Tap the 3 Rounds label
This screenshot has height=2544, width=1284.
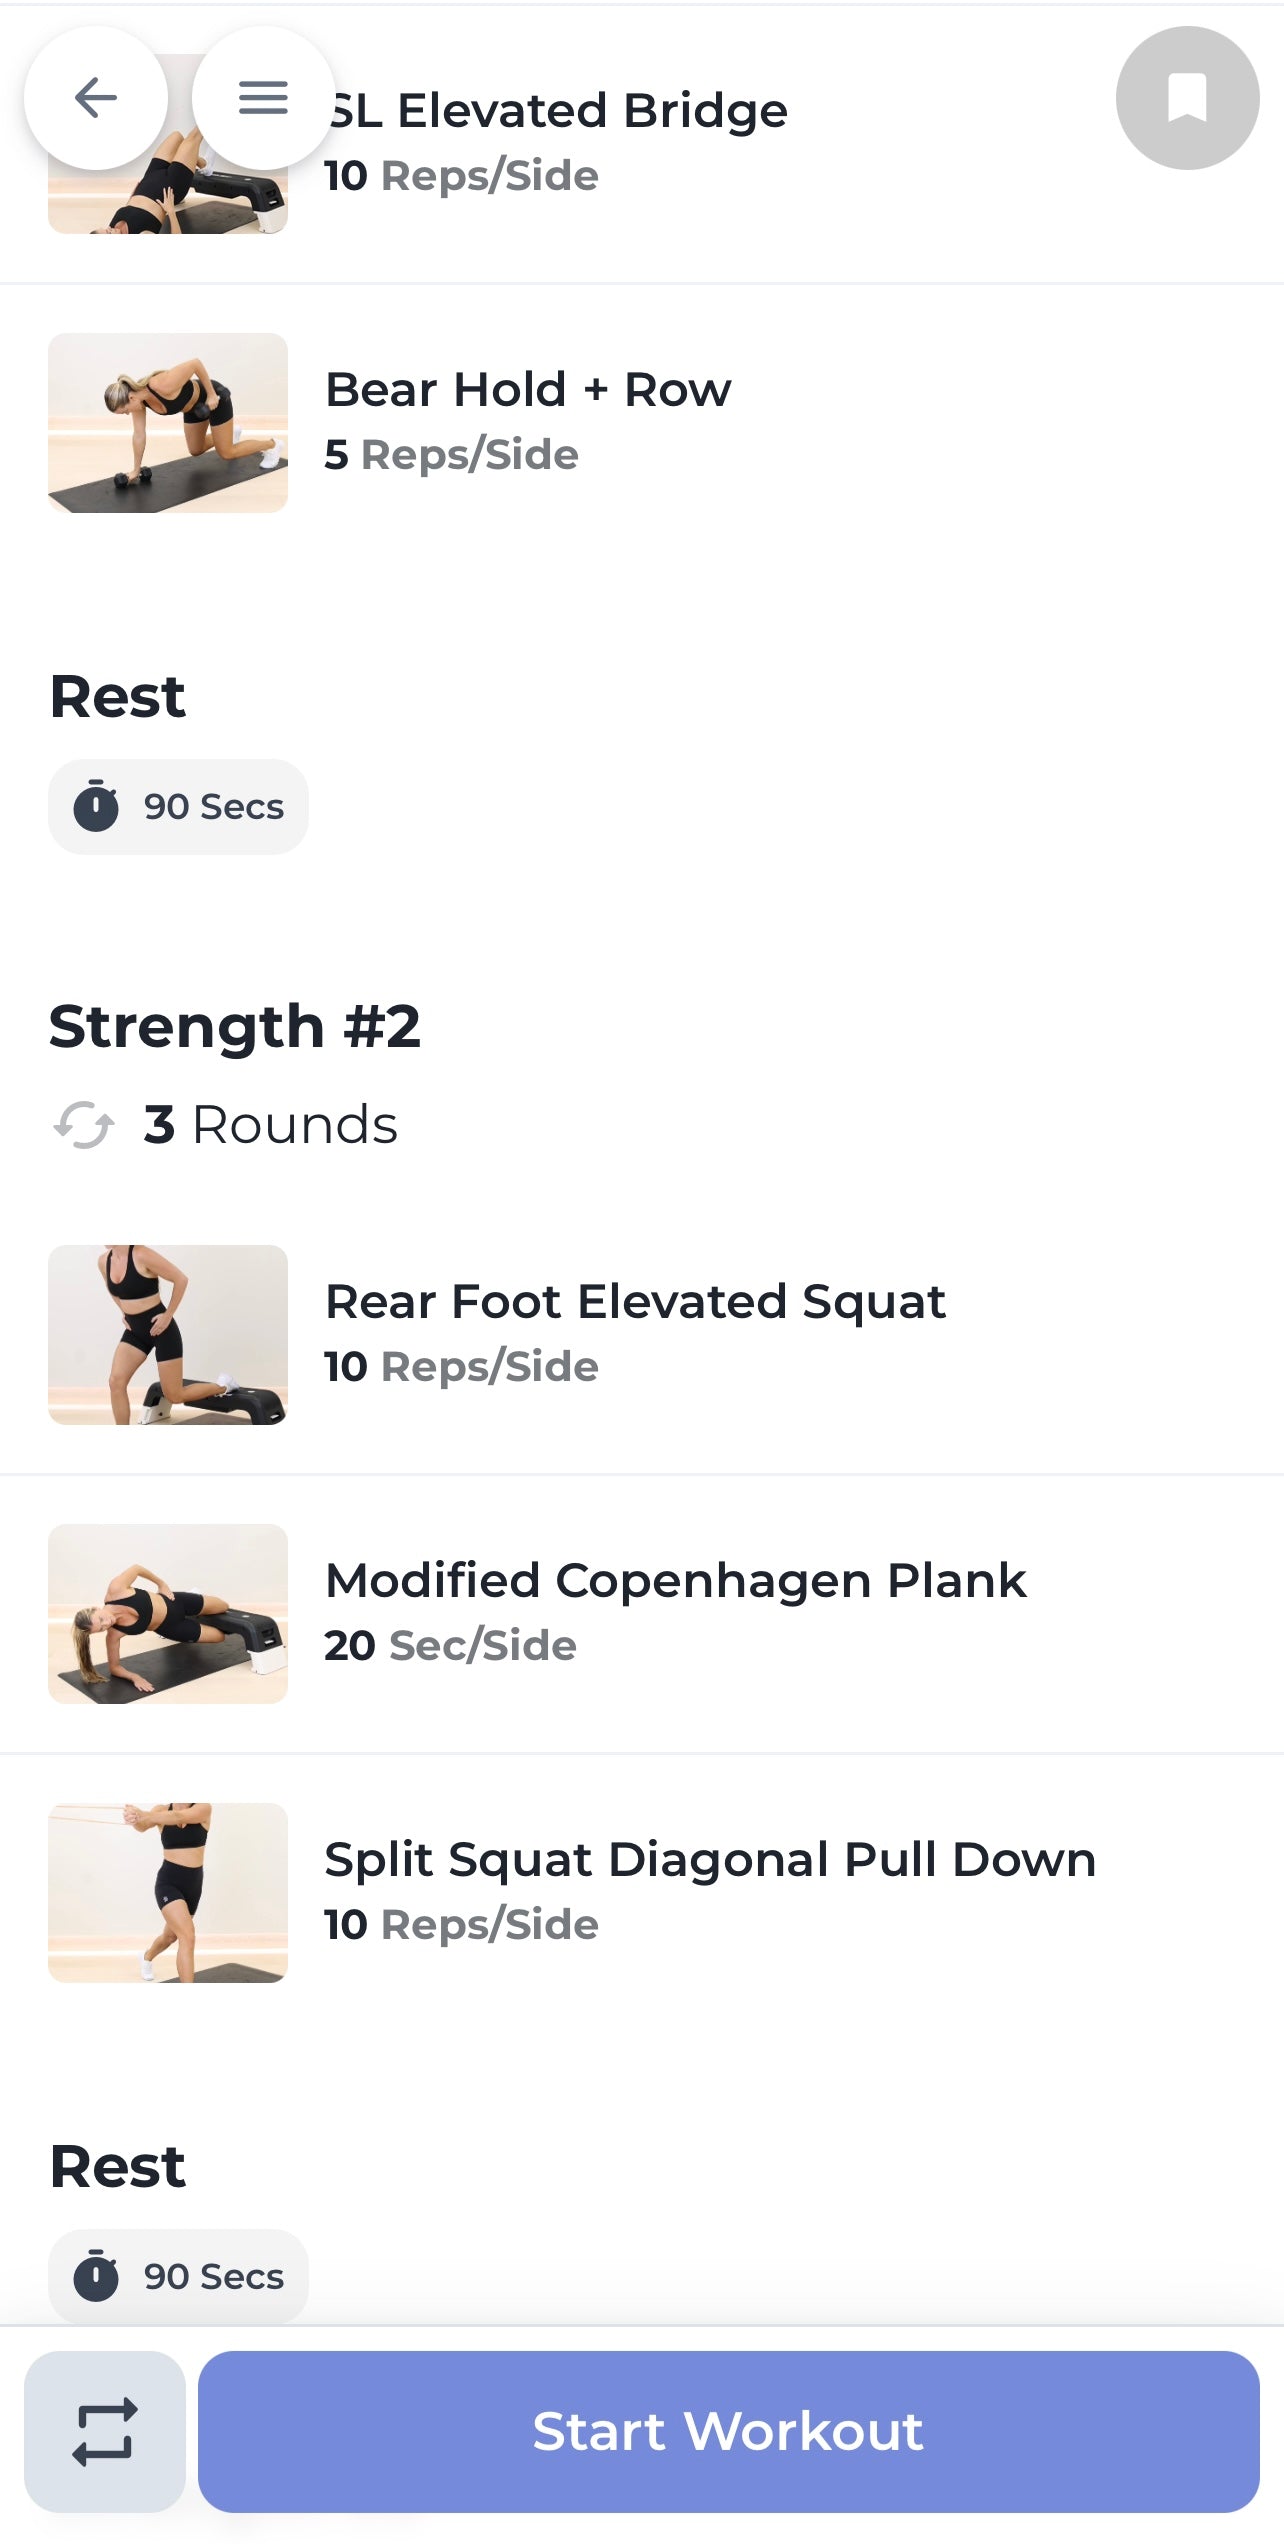coord(270,1125)
